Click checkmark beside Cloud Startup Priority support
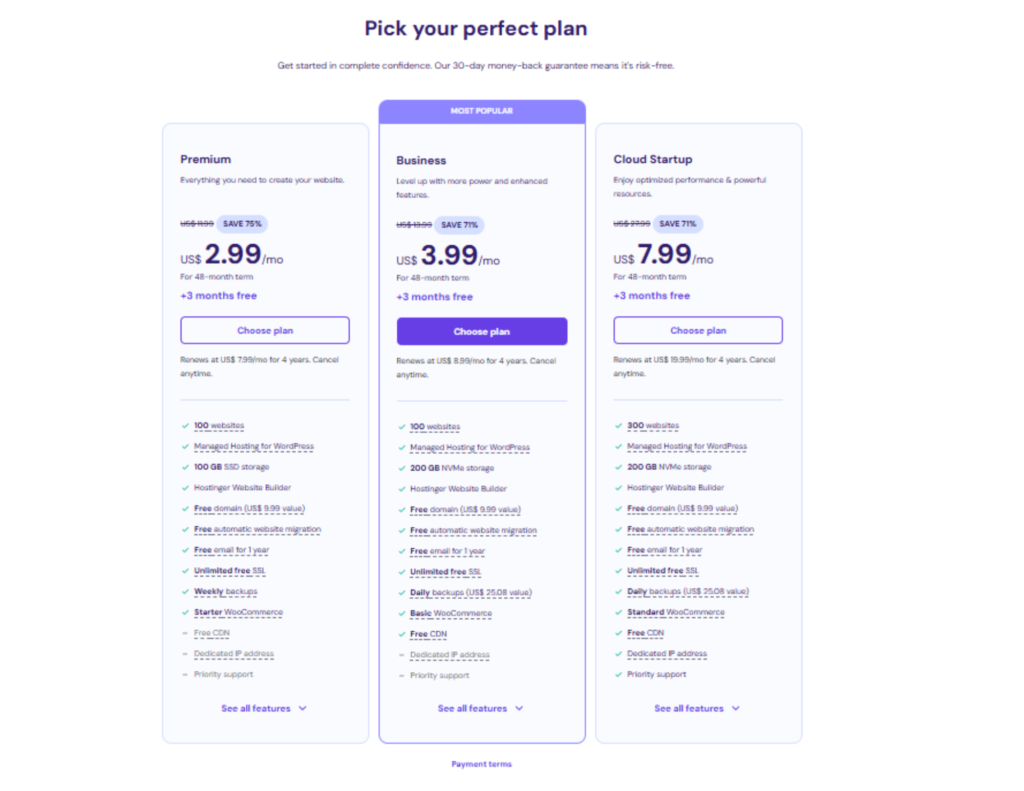1024x791 pixels. (x=618, y=674)
